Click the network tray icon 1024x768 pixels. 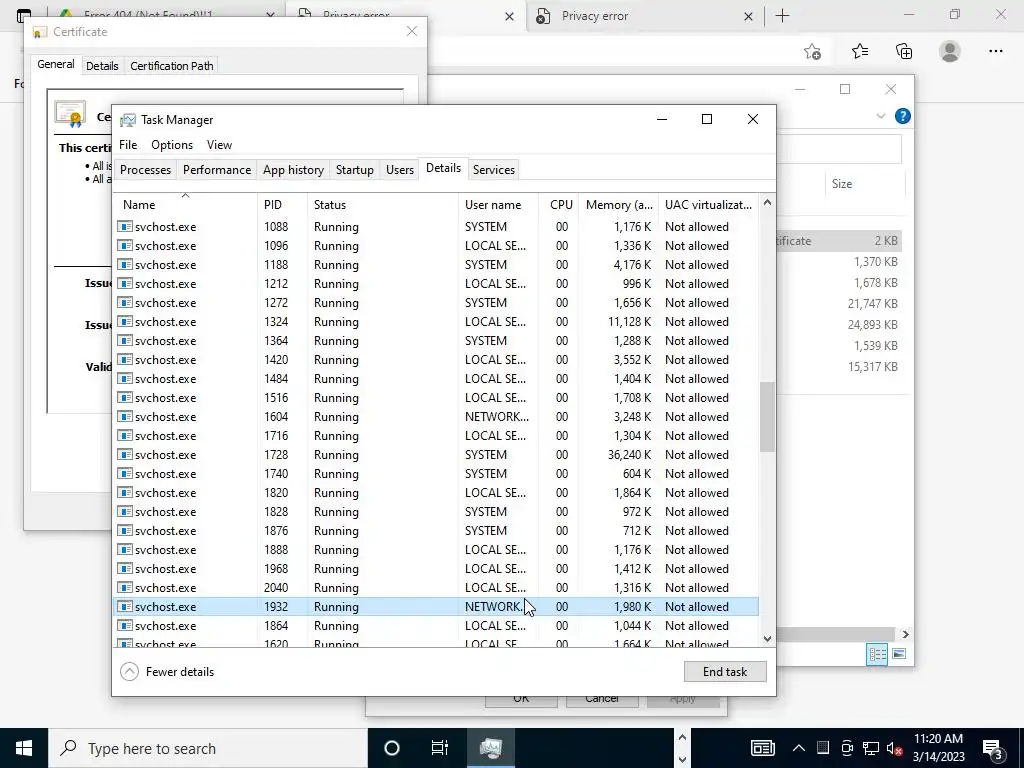click(x=871, y=748)
